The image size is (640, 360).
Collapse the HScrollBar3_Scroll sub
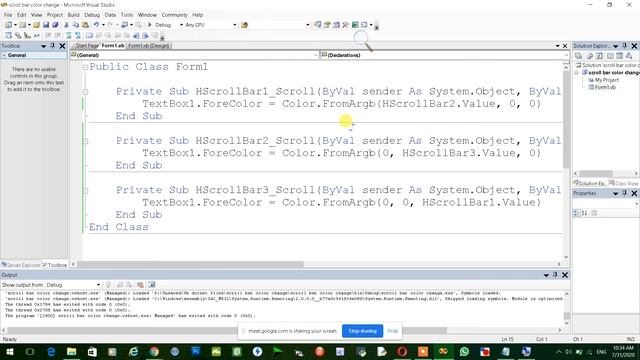coord(85,191)
